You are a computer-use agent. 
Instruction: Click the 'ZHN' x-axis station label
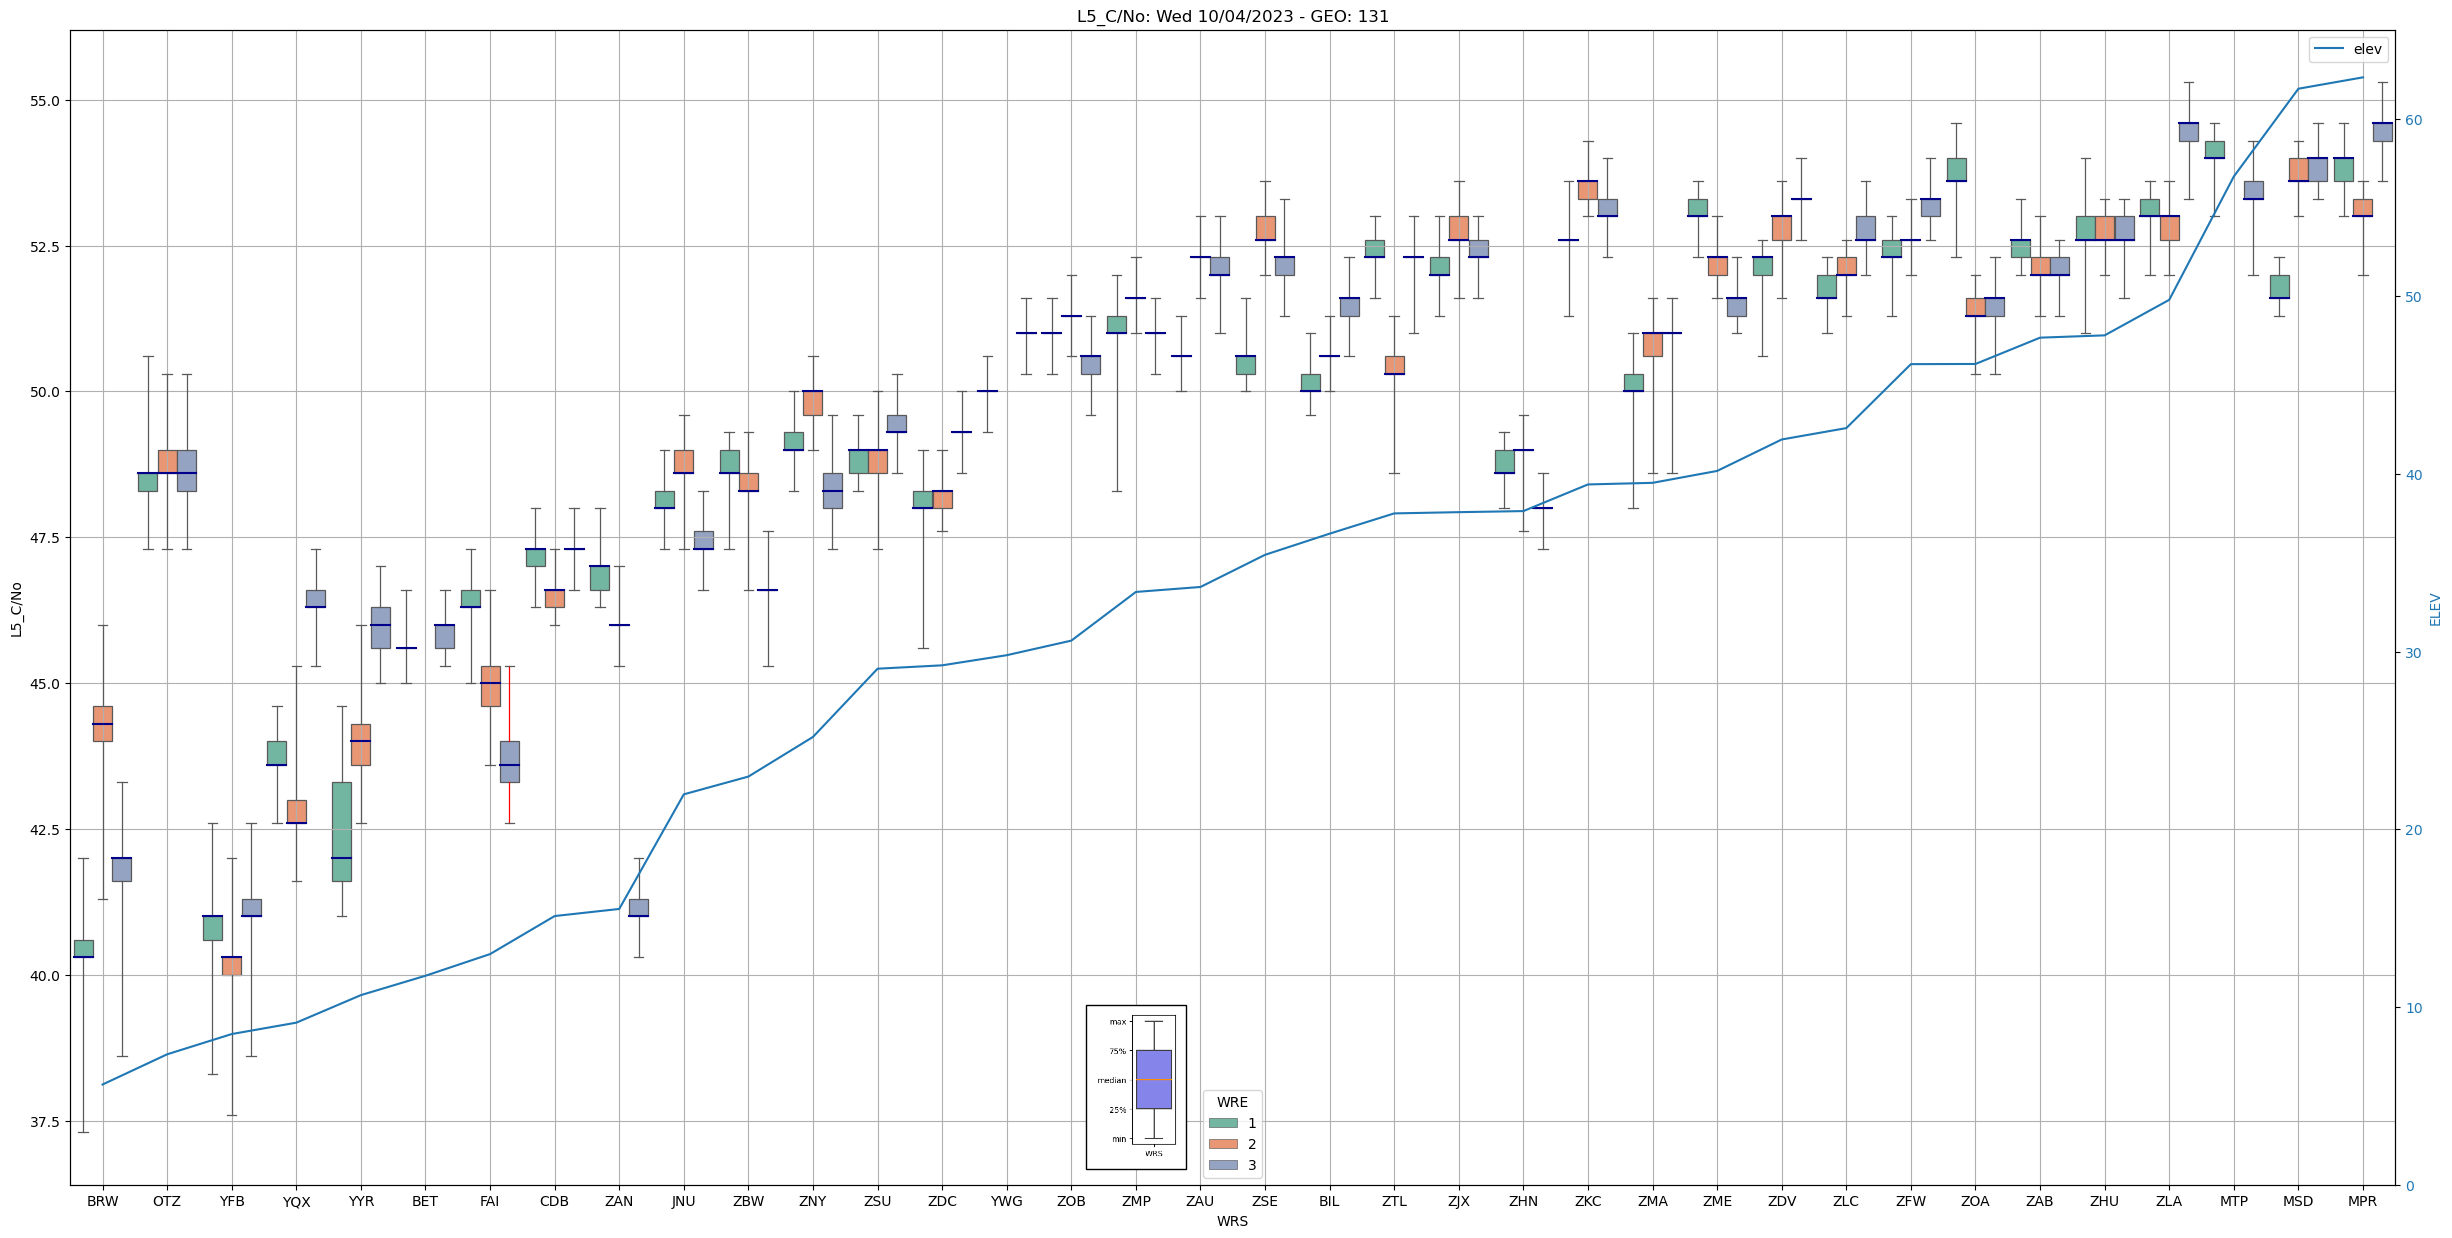point(1523,1201)
